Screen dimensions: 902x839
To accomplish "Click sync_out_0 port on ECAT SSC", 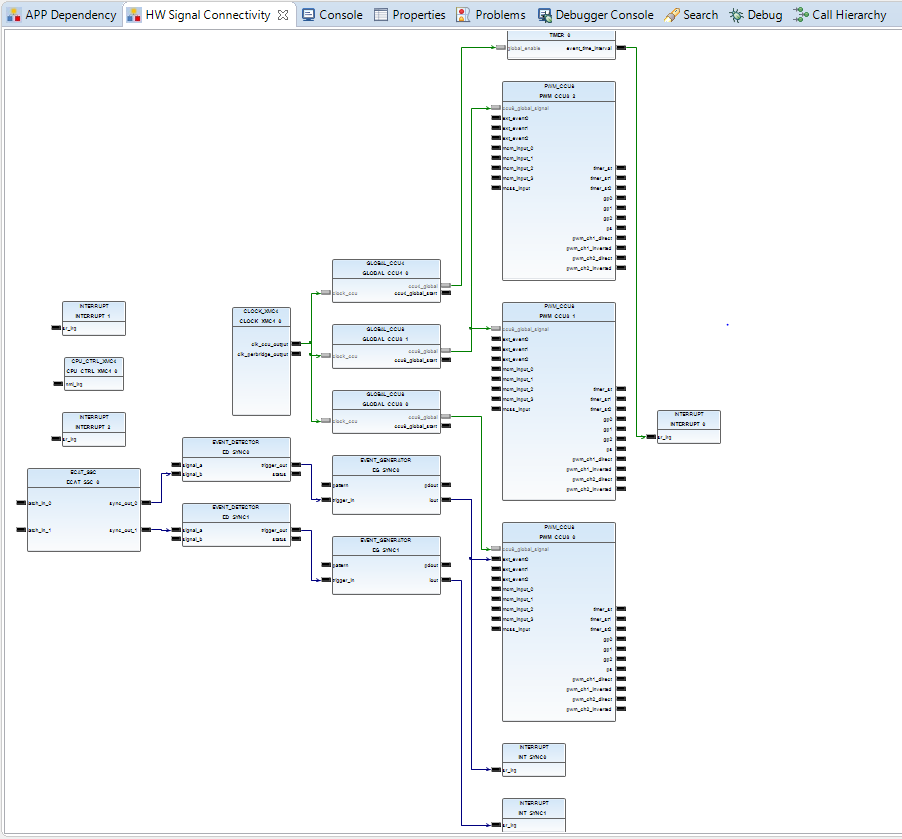I will tap(147, 503).
